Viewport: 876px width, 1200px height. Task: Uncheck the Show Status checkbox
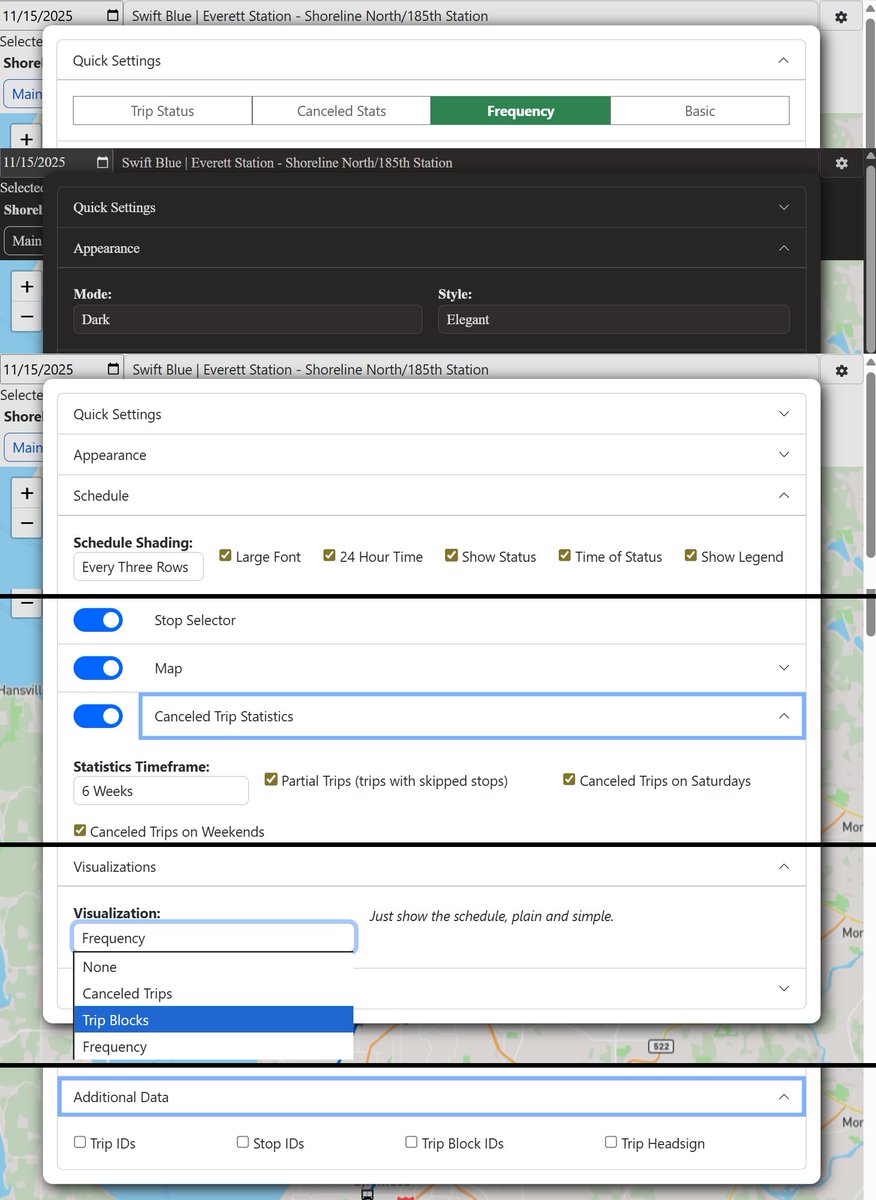tap(452, 556)
